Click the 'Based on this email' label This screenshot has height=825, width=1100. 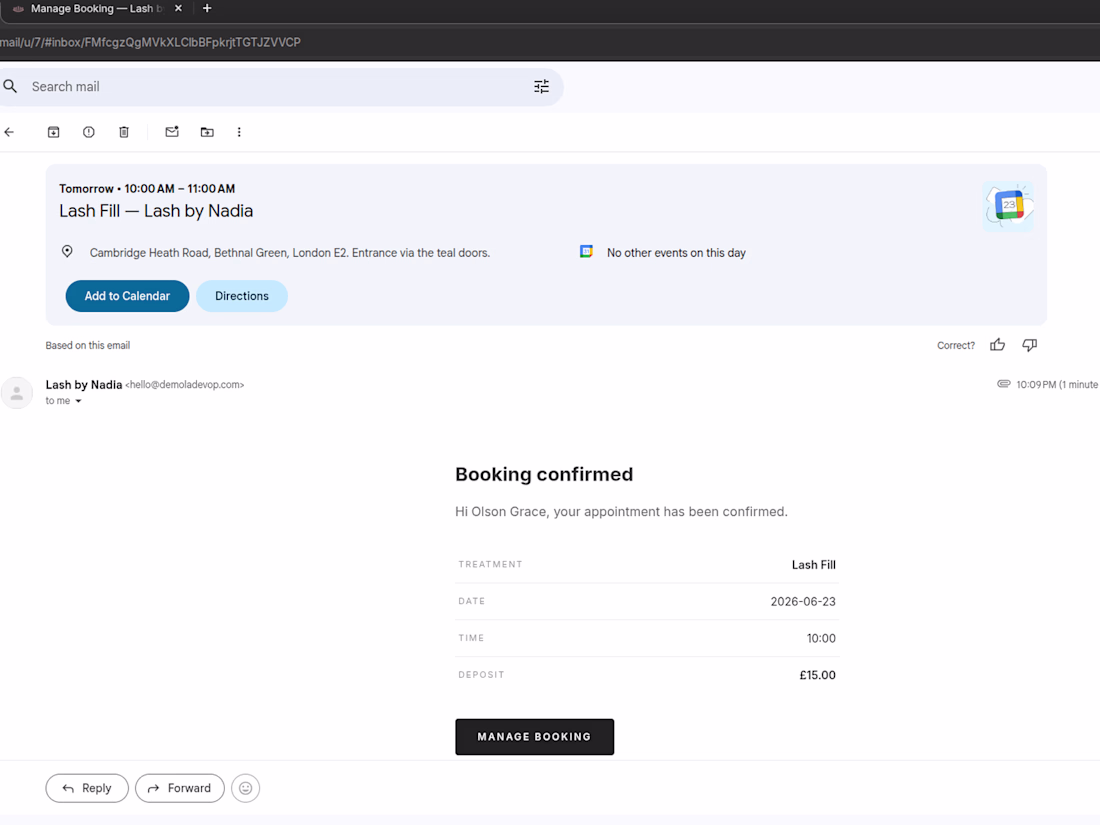88,345
